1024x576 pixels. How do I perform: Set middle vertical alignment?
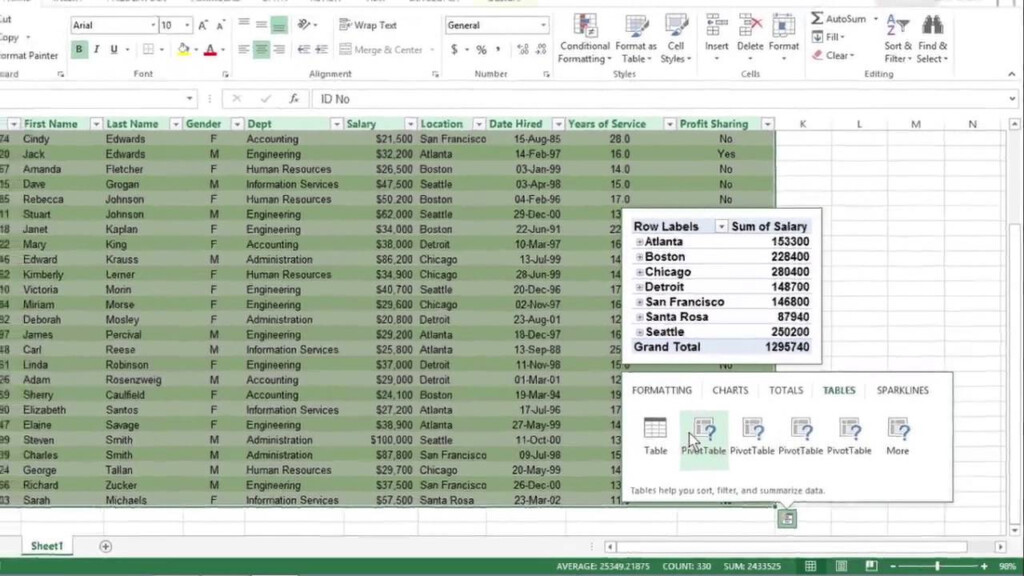[261, 25]
